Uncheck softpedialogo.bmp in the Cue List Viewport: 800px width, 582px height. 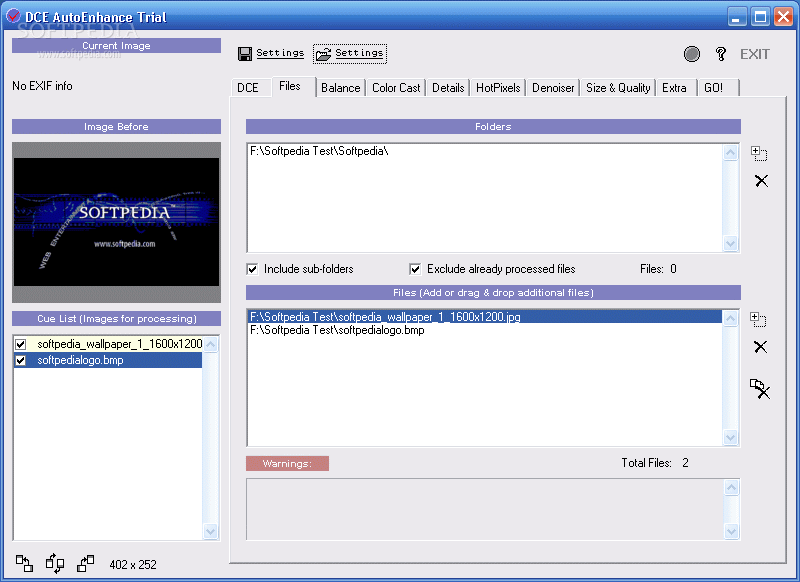pyautogui.click(x=20, y=361)
